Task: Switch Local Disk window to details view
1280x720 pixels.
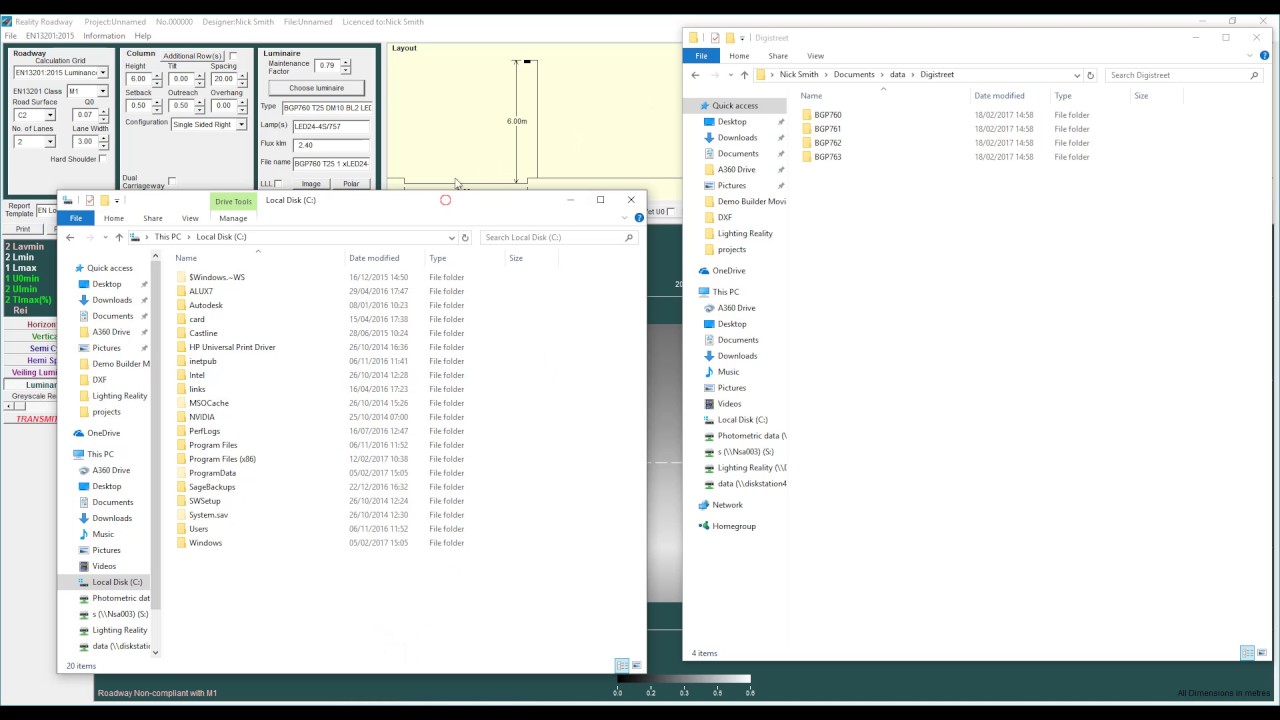Action: point(622,665)
